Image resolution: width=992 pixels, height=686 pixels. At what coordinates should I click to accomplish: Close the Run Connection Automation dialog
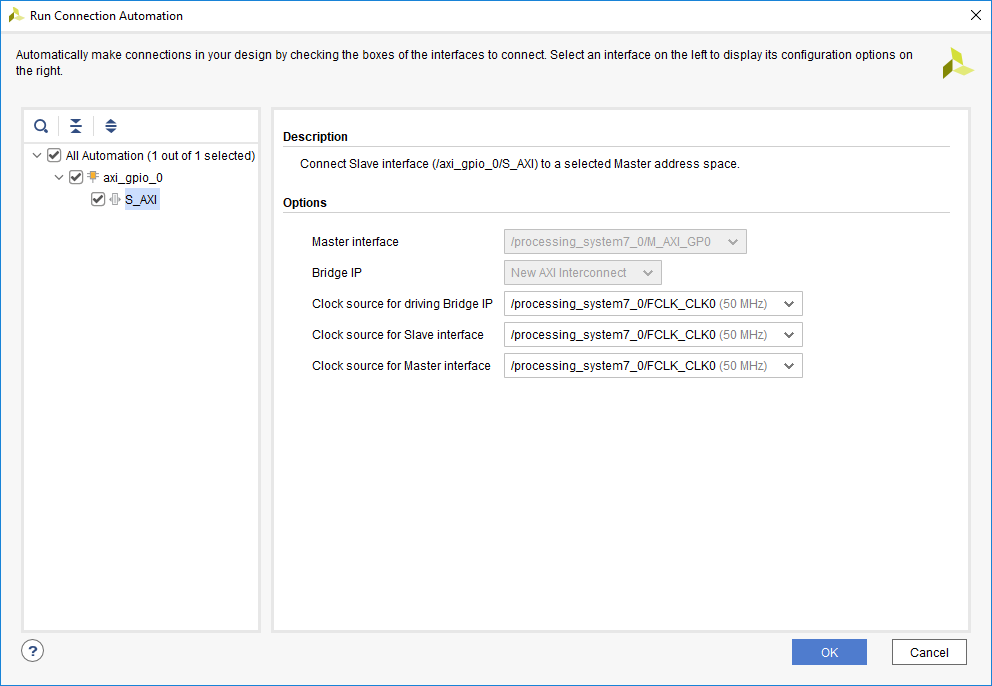point(976,15)
